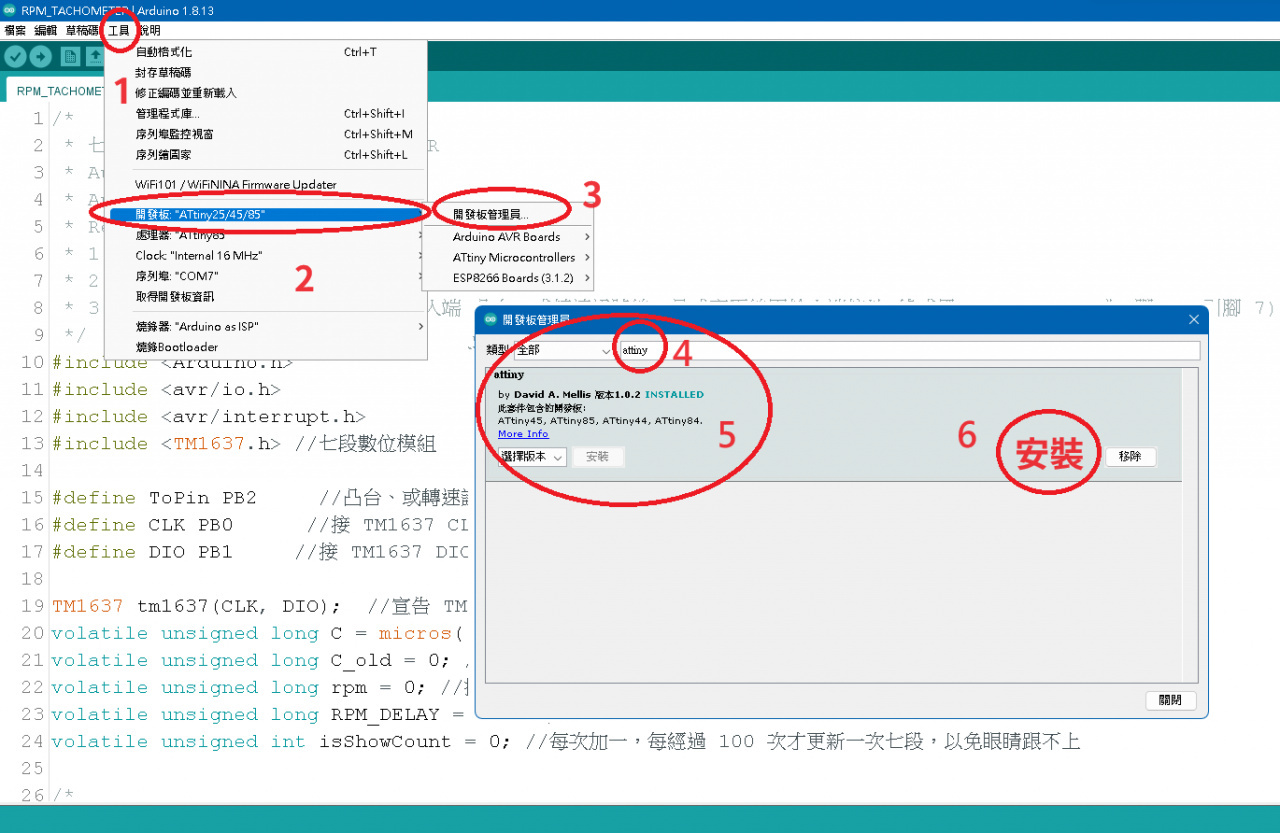Open the 選擇版本 version dropdown
This screenshot has width=1280, height=833.
point(530,457)
